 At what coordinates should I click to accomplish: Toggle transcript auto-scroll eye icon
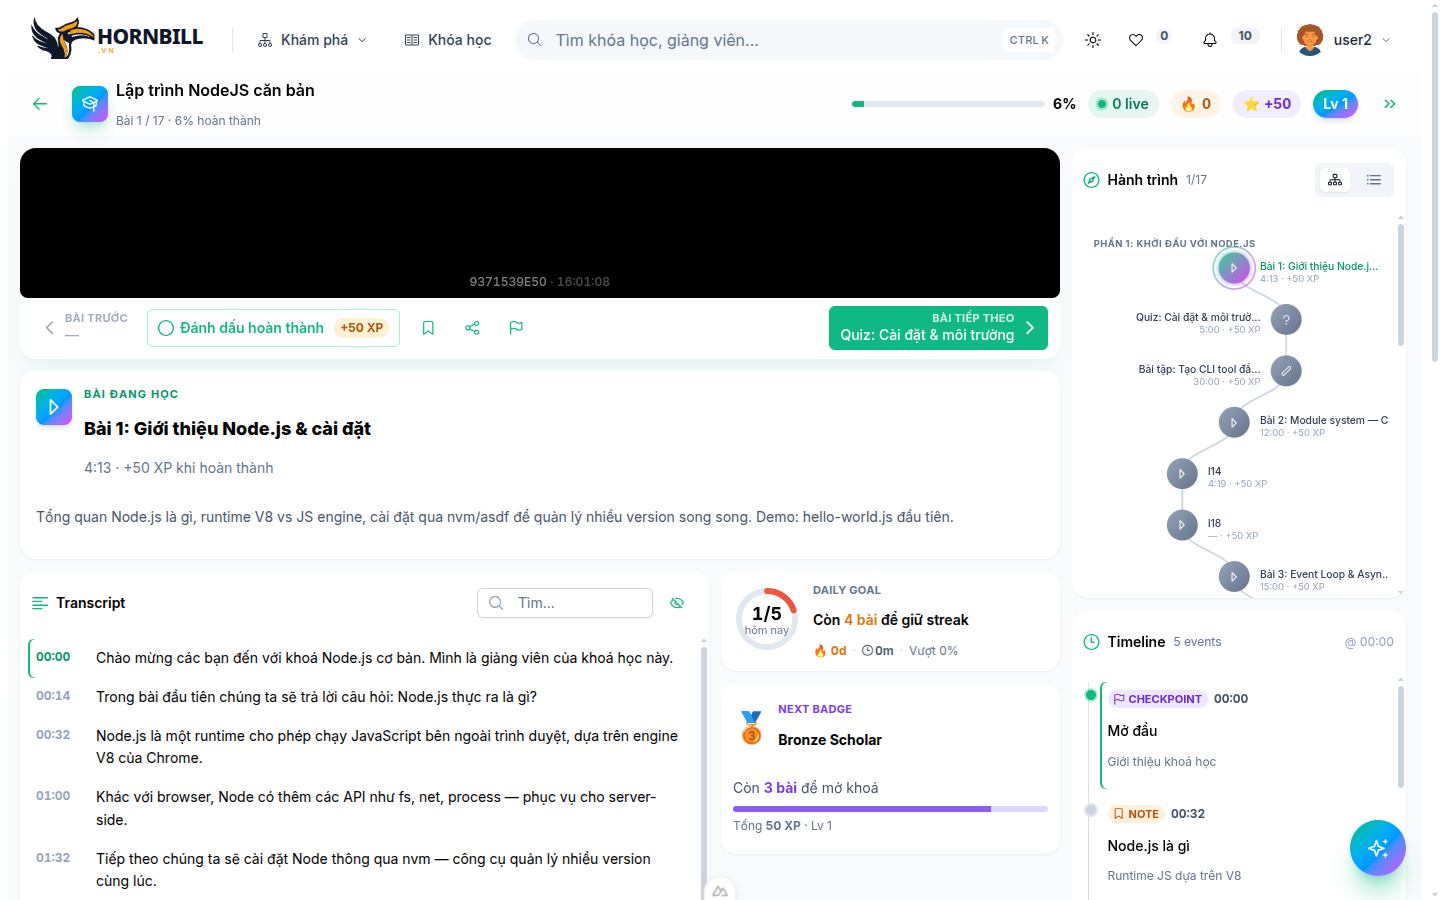(677, 603)
